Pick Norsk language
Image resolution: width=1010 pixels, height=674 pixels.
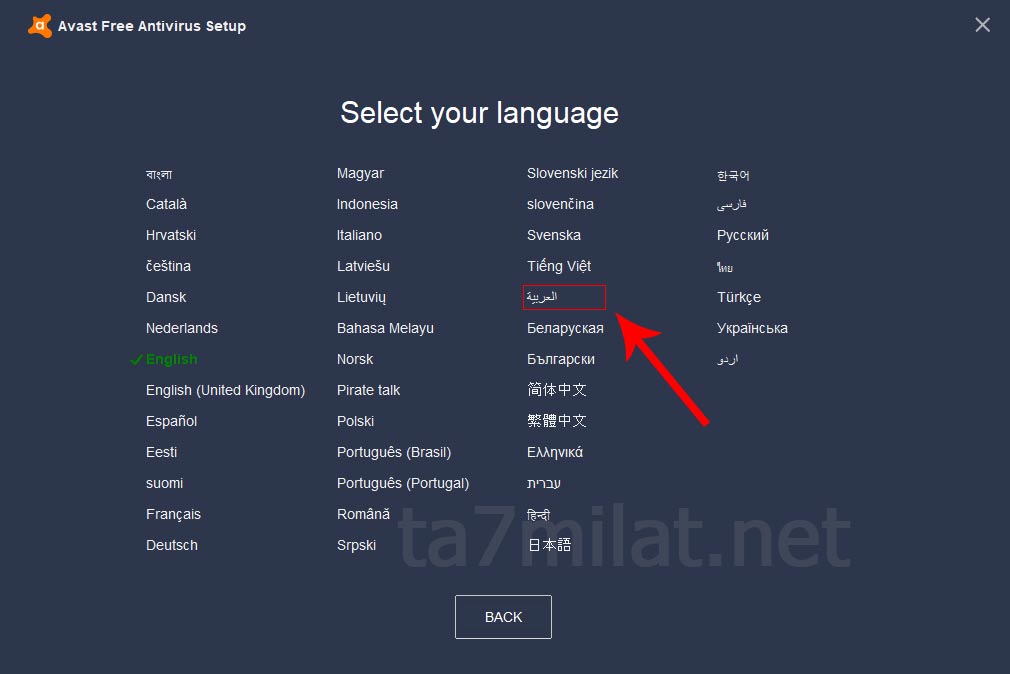tap(355, 359)
